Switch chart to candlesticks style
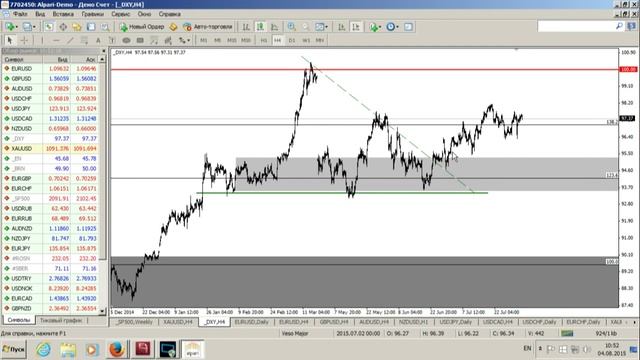The width and height of the screenshot is (640, 360). point(260,27)
